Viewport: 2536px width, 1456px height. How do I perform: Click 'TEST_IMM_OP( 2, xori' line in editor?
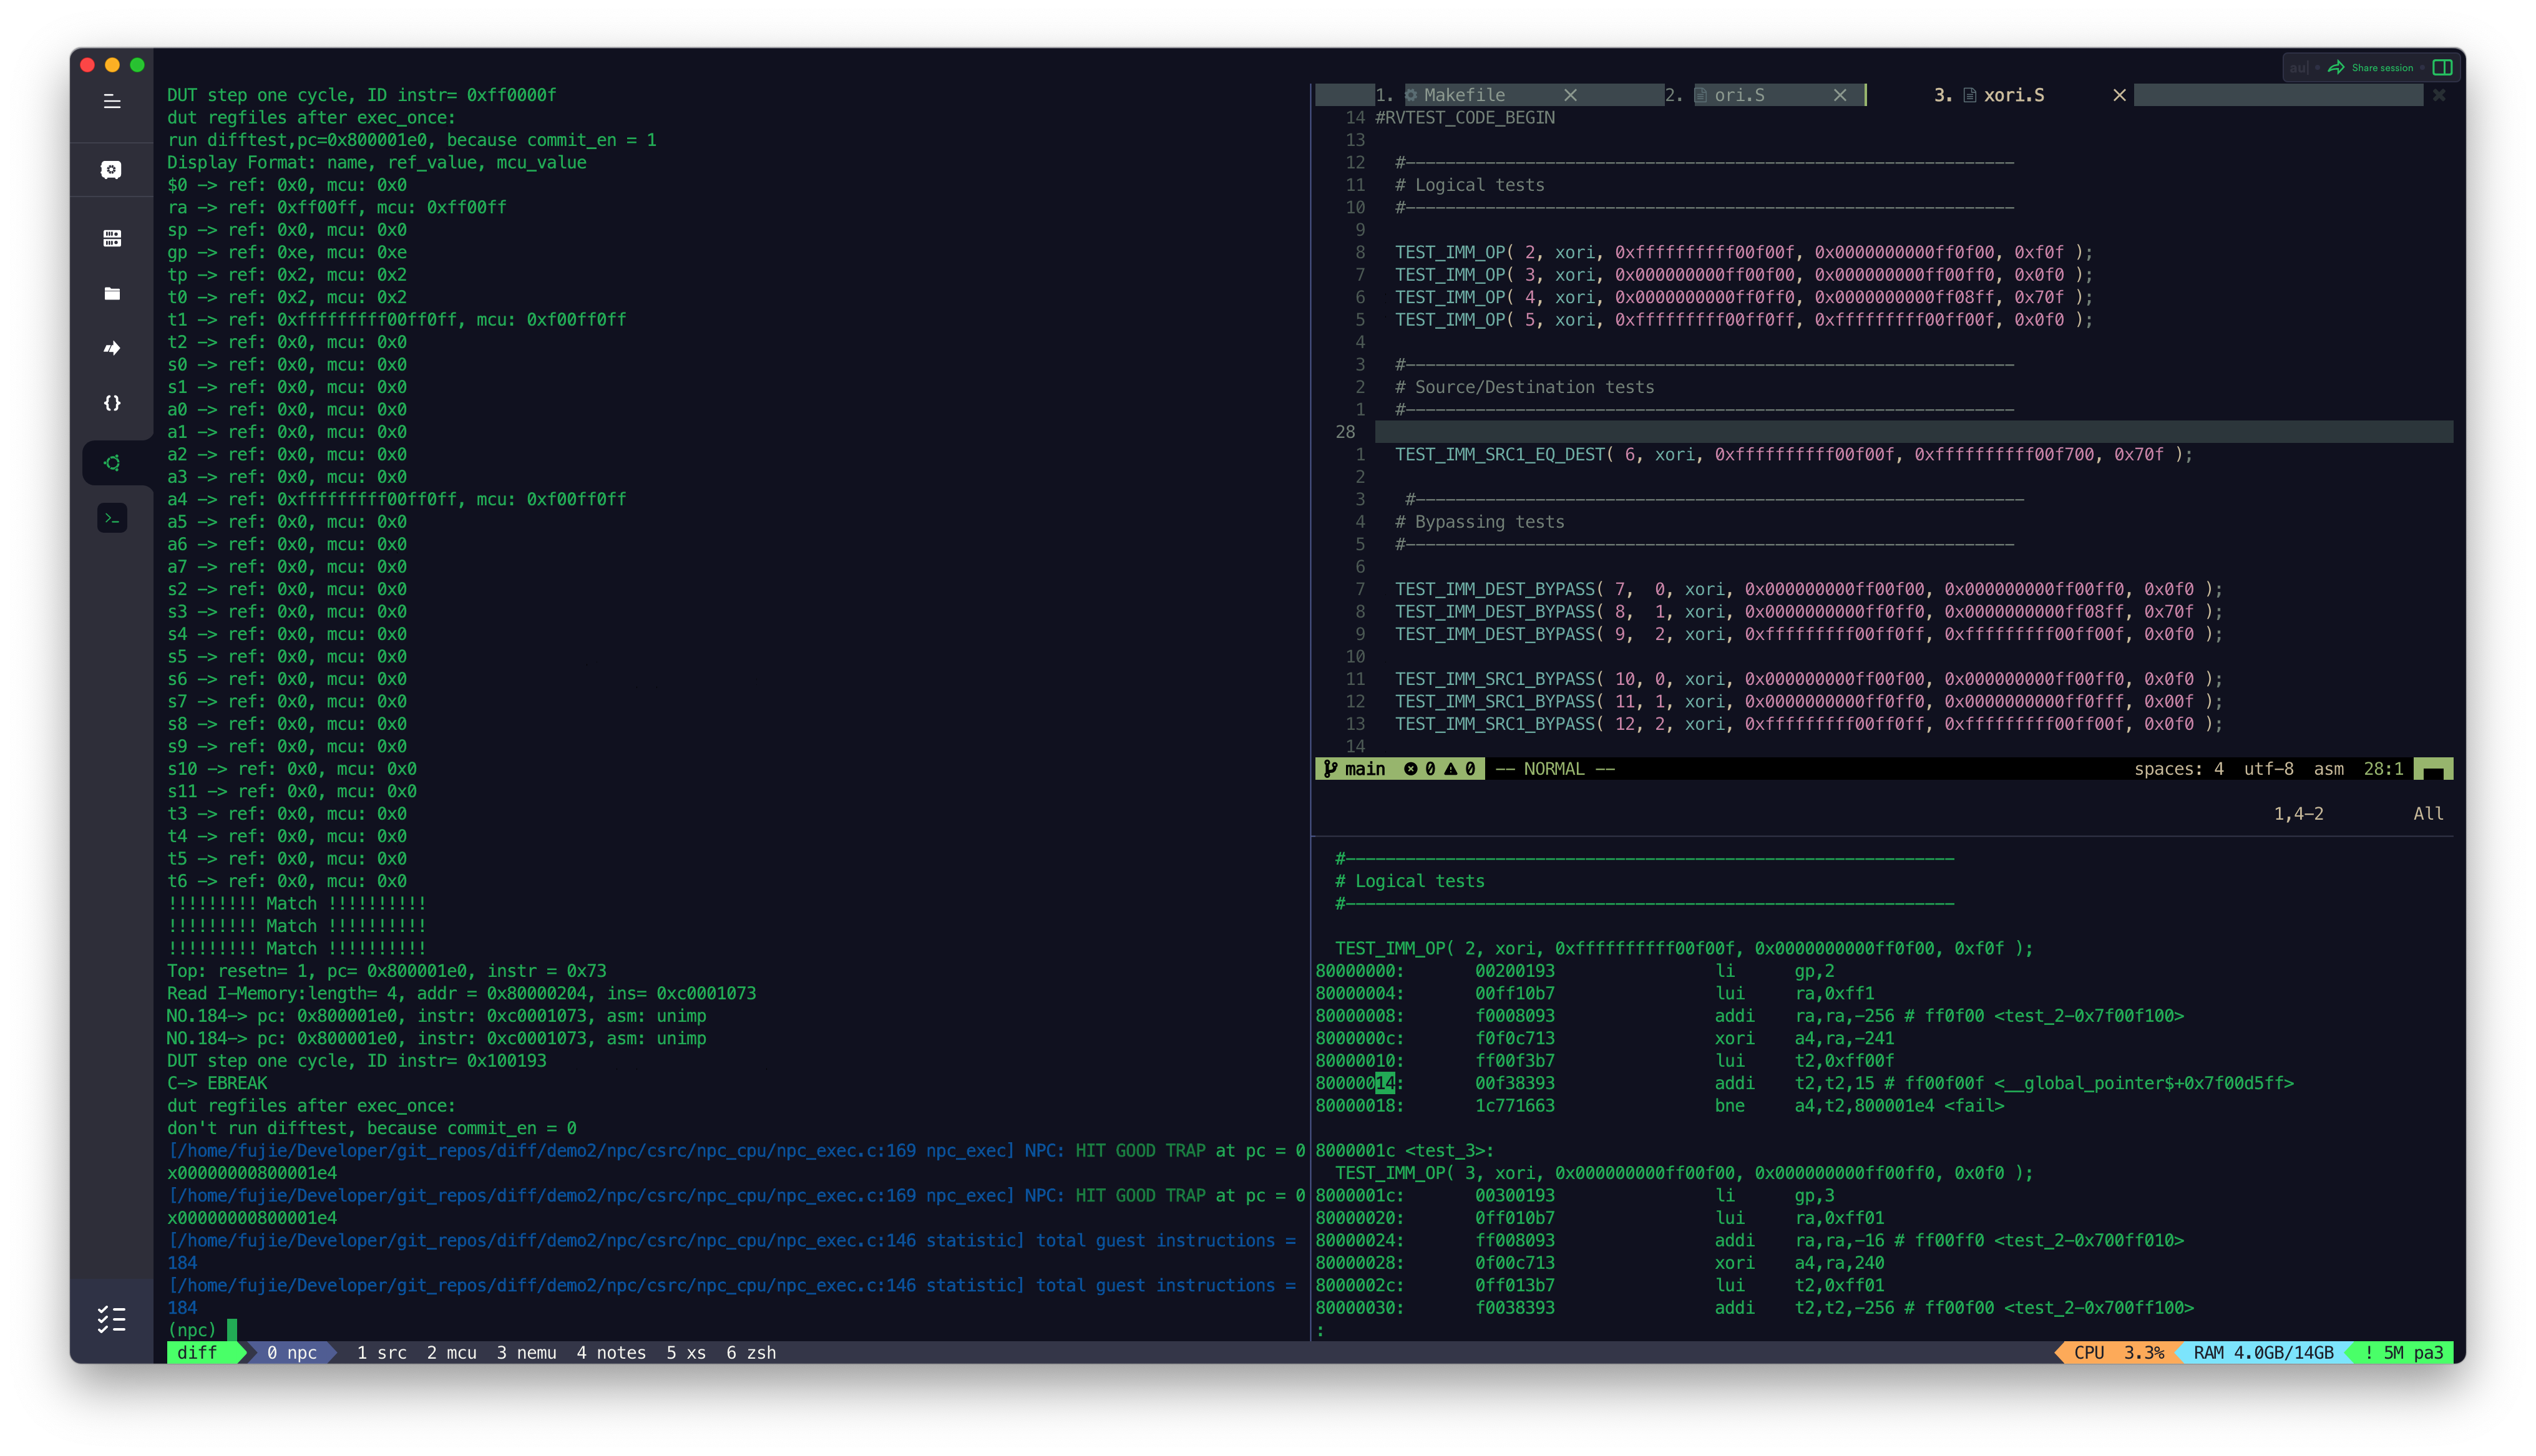1743,252
